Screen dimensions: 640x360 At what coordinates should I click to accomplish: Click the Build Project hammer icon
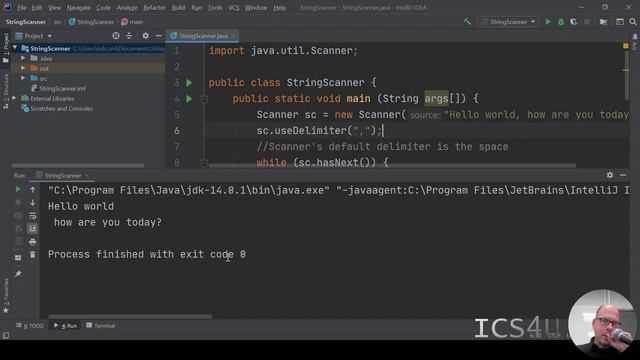(467, 22)
